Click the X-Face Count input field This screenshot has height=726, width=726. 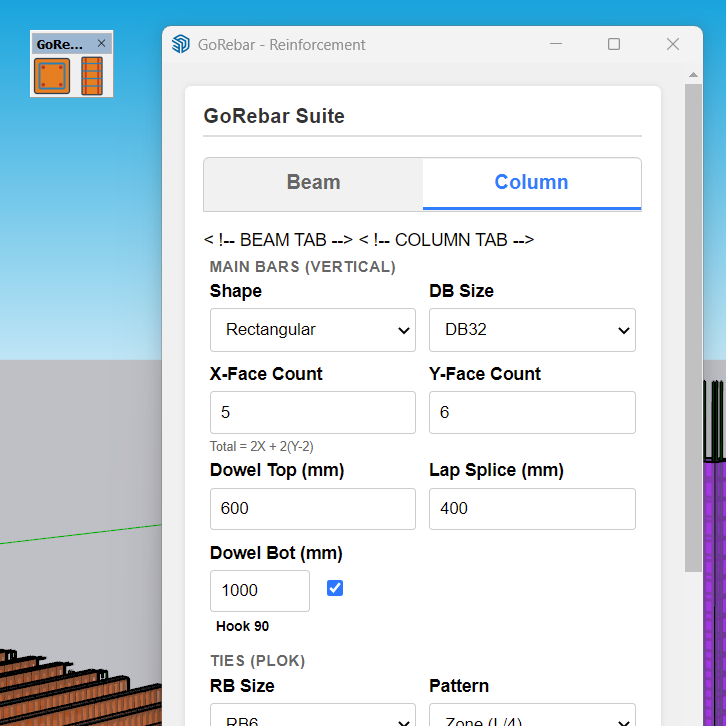[313, 412]
